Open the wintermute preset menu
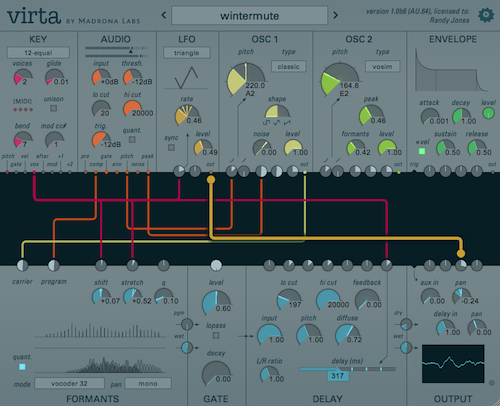This screenshot has height=406, width=500. click(x=249, y=15)
